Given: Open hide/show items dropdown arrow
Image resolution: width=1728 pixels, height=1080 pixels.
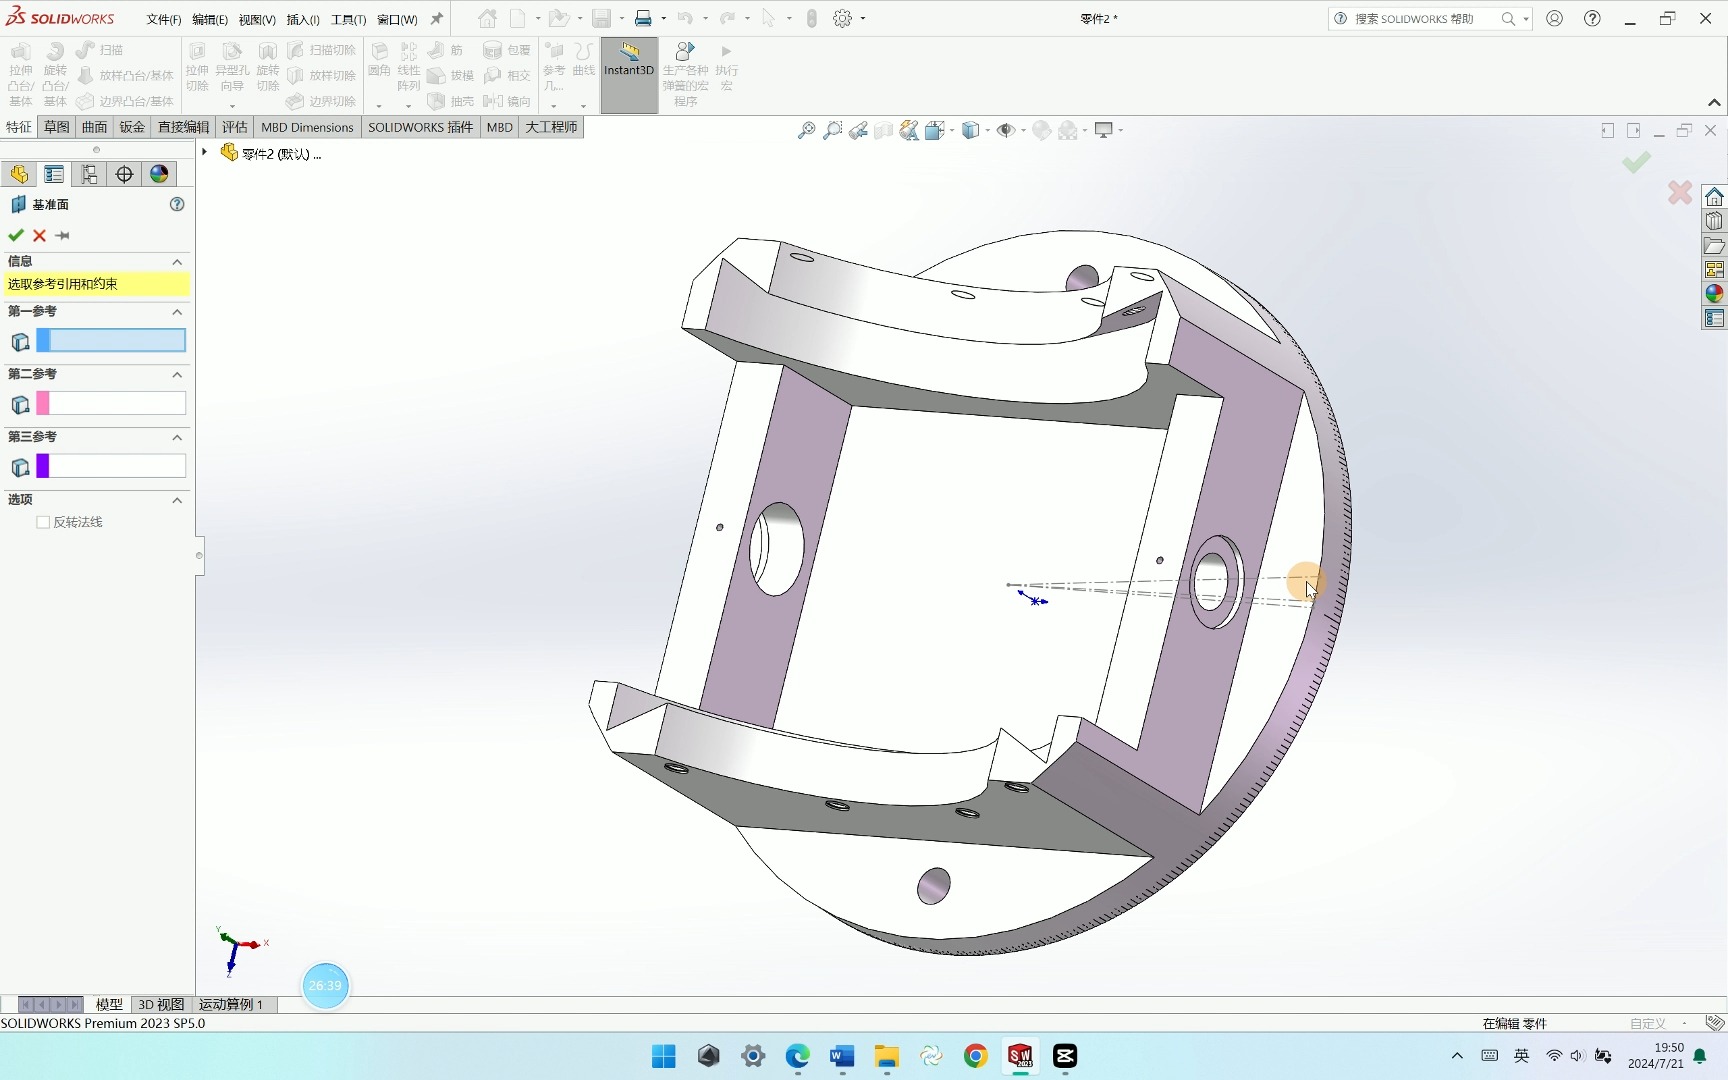Looking at the screenshot, I should tap(1023, 130).
